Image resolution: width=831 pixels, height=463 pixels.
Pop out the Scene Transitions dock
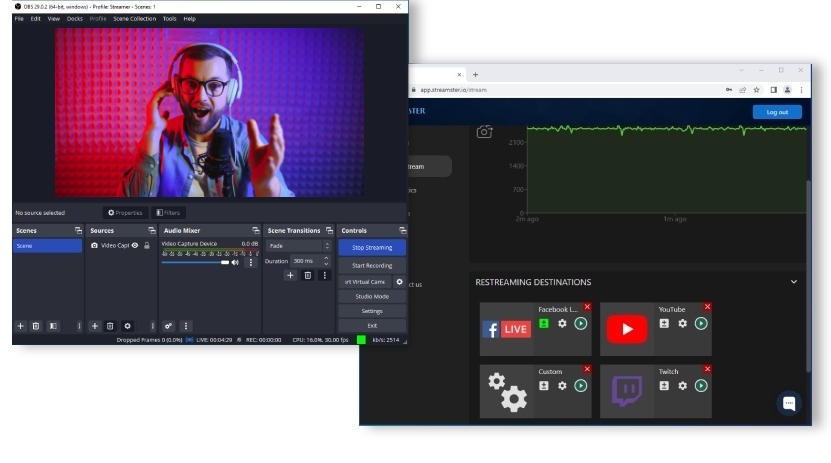pos(330,230)
